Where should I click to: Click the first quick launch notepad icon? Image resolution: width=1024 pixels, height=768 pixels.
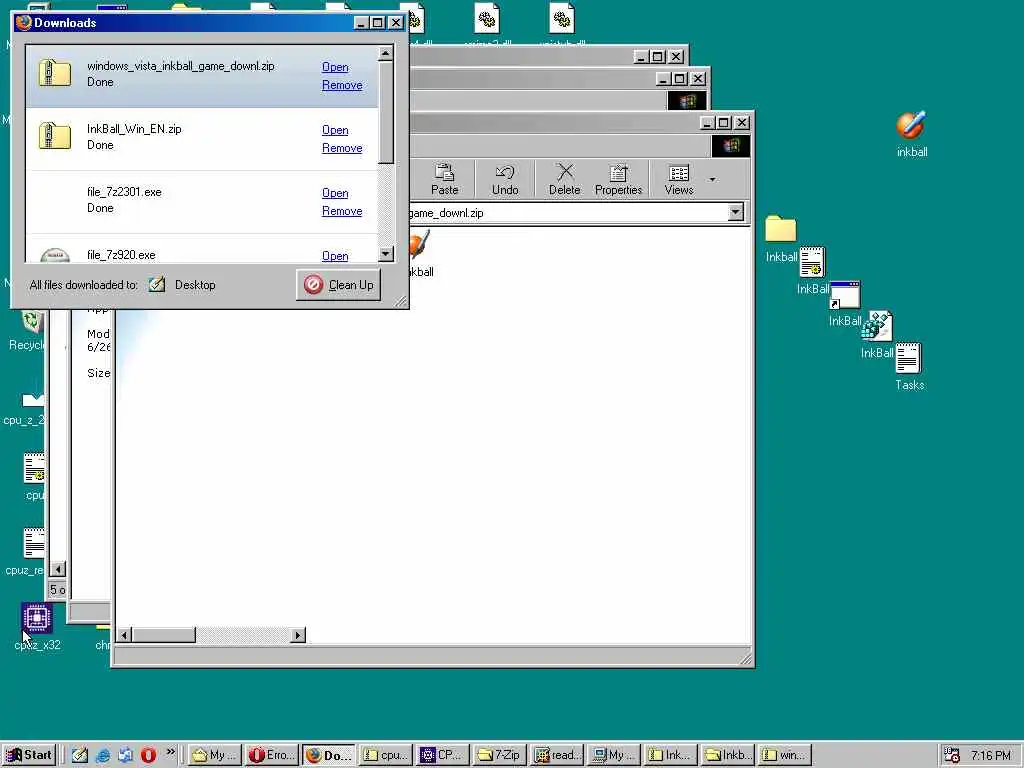[x=80, y=755]
